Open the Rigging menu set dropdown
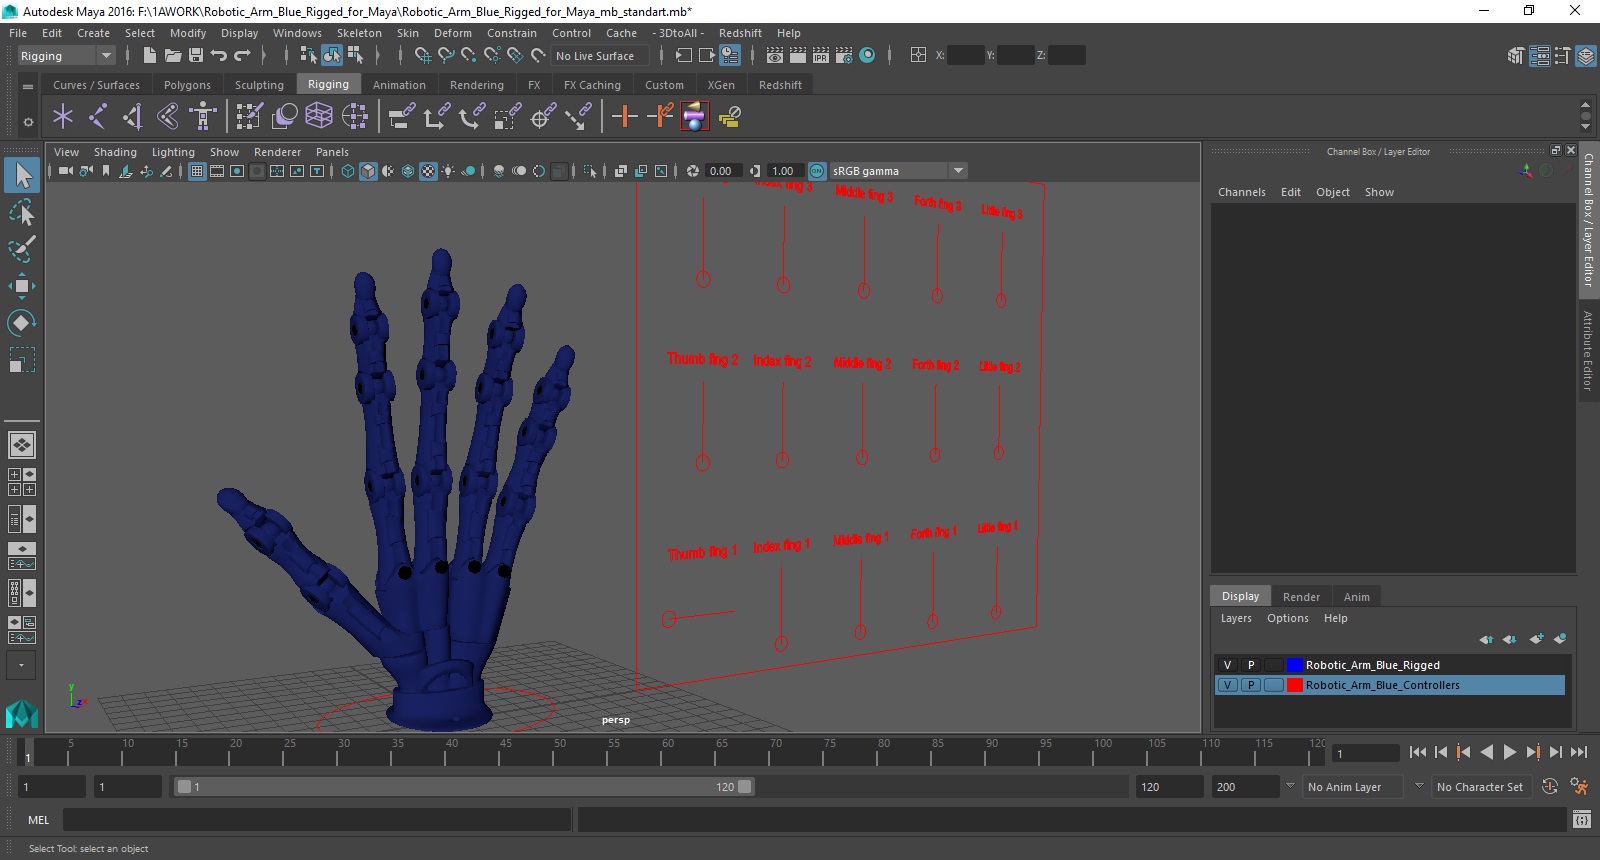 click(x=66, y=56)
